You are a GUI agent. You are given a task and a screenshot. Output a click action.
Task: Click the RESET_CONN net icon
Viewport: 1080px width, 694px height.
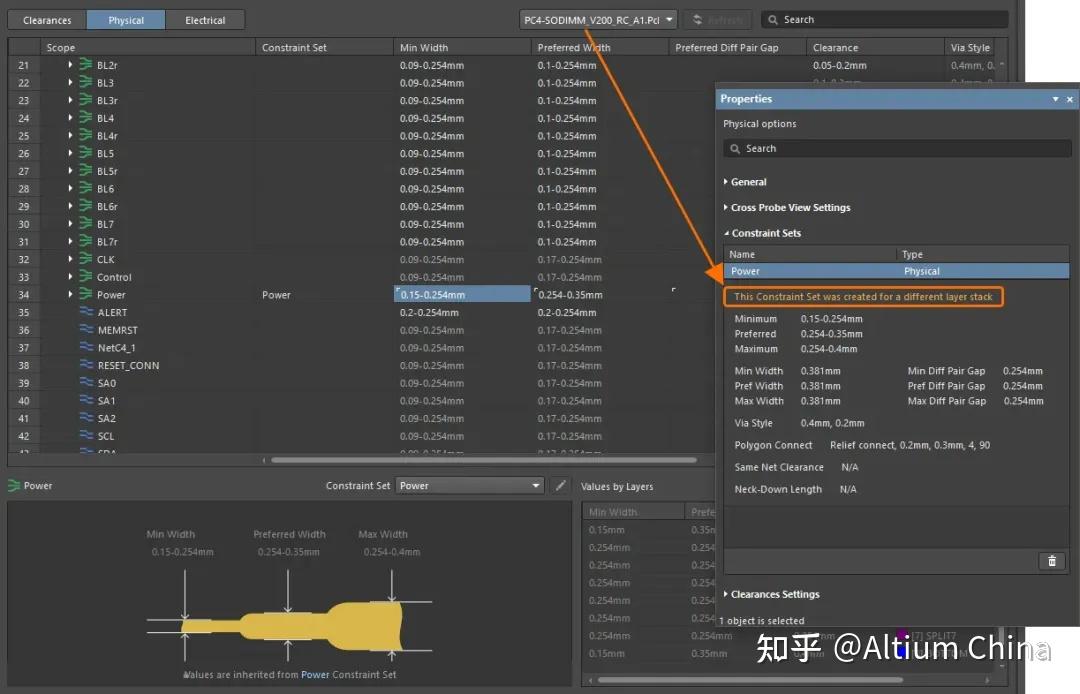coord(86,365)
